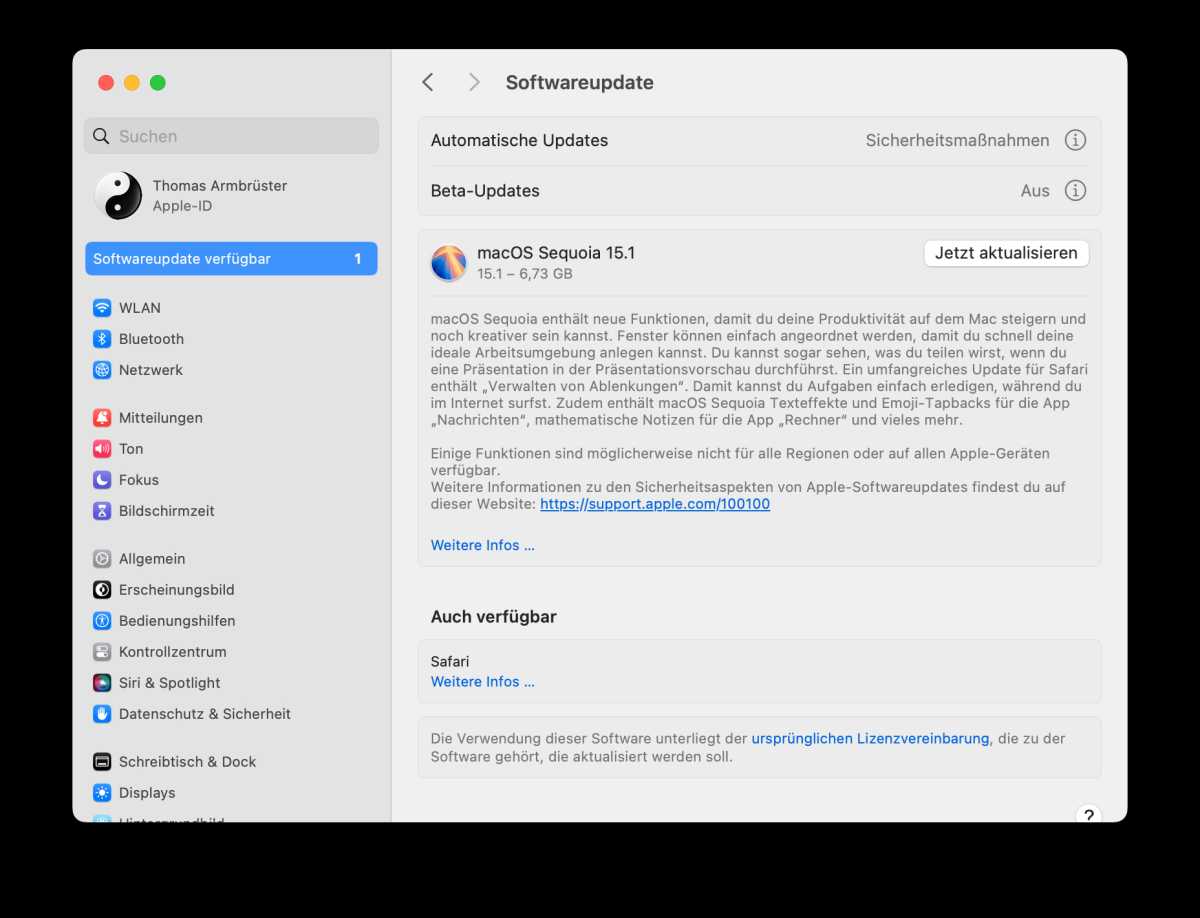Open the Ton speaker icon
This screenshot has height=918, width=1200.
102,449
